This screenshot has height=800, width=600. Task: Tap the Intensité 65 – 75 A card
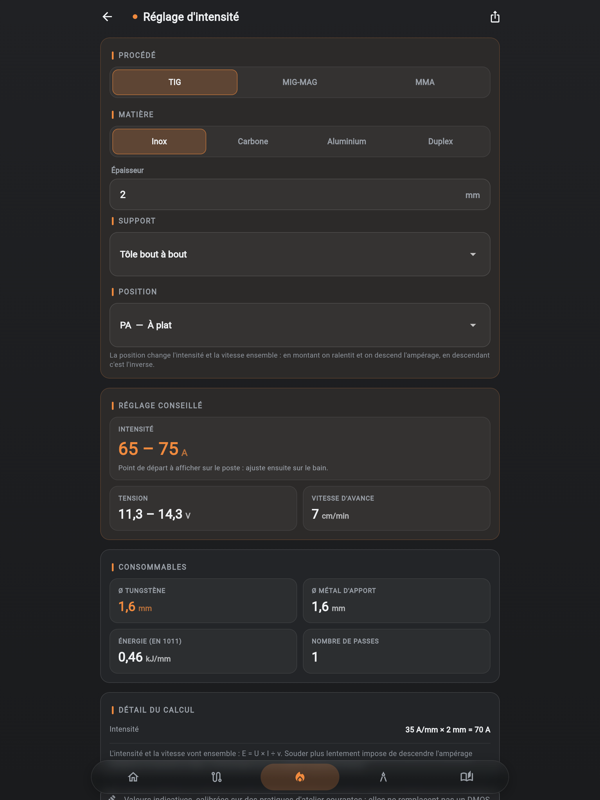point(300,448)
